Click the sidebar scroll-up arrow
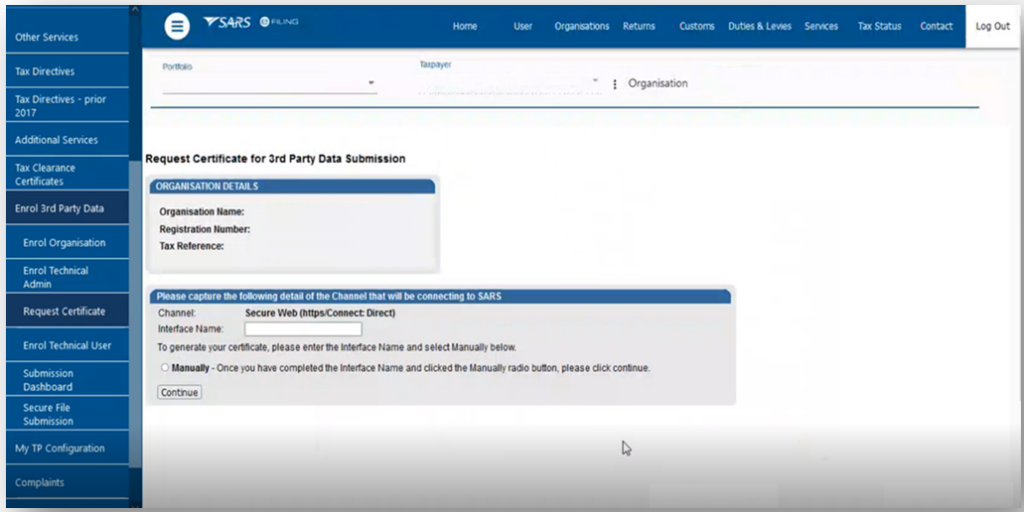This screenshot has width=1024, height=512. click(135, 10)
